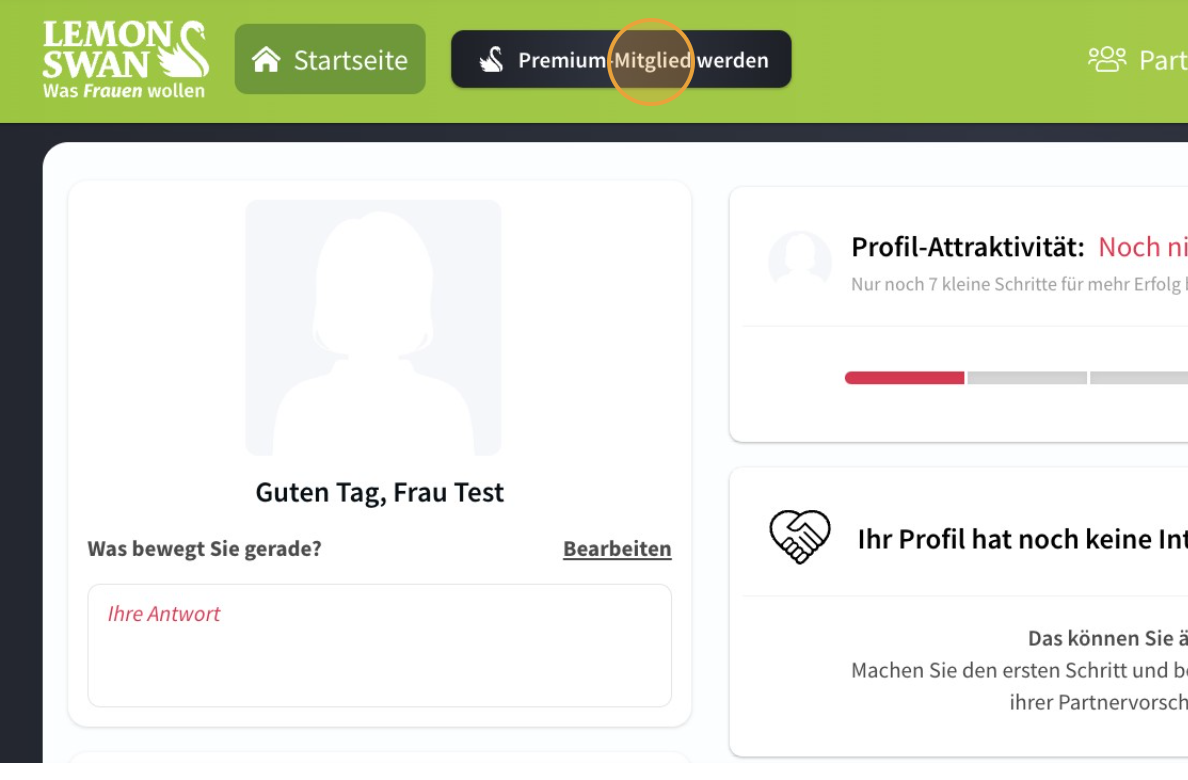Click the handshake heart icon

point(799,537)
